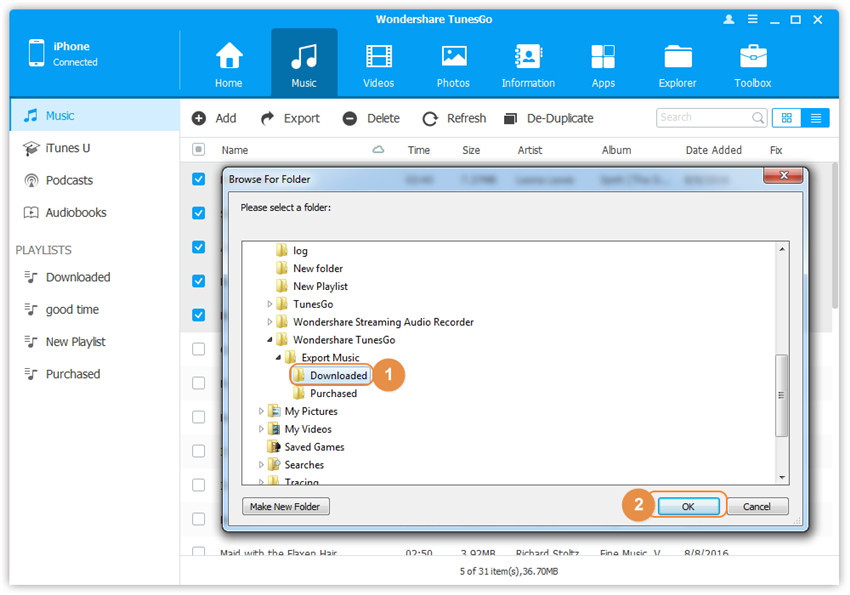Expand the TunesGo folder tree node
This screenshot has width=850, height=595.
coord(270,304)
